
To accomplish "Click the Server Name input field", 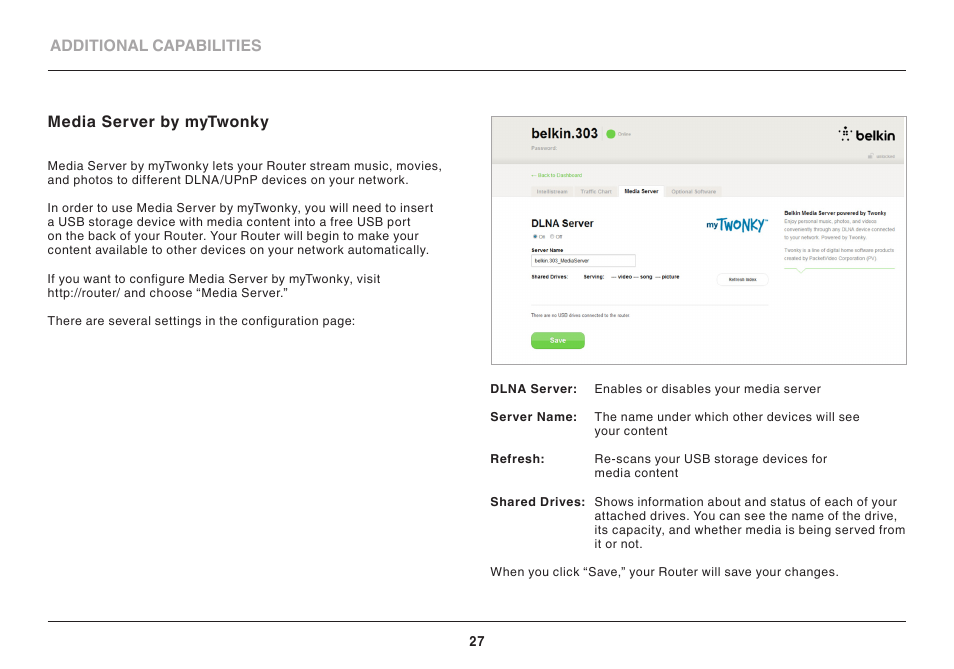I will pos(583,261).
